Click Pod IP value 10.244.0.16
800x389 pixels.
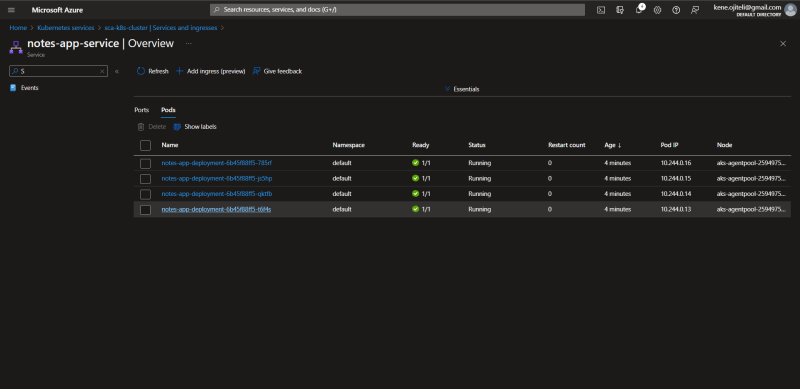pyautogui.click(x=676, y=163)
